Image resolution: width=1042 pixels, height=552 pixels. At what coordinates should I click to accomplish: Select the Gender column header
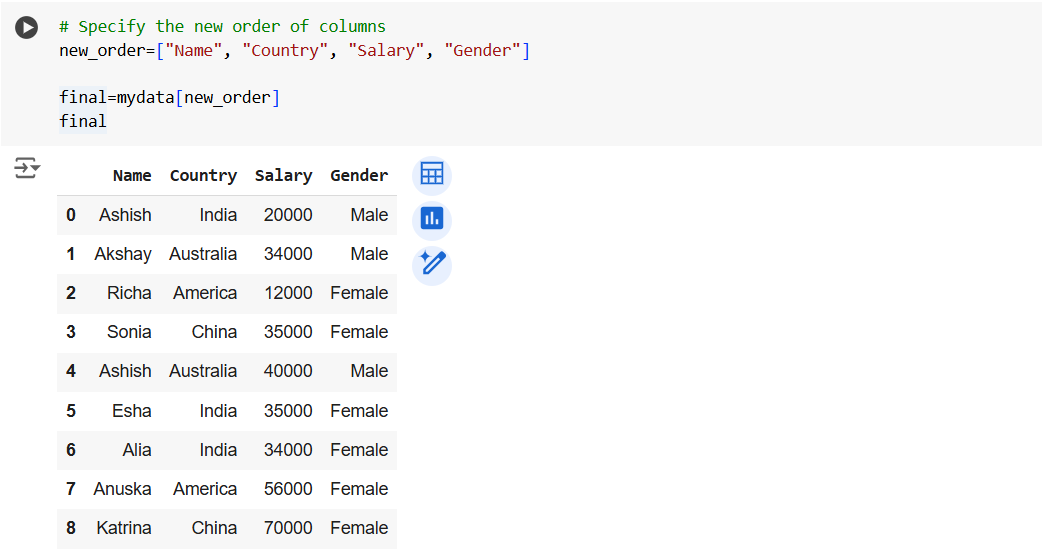point(358,176)
